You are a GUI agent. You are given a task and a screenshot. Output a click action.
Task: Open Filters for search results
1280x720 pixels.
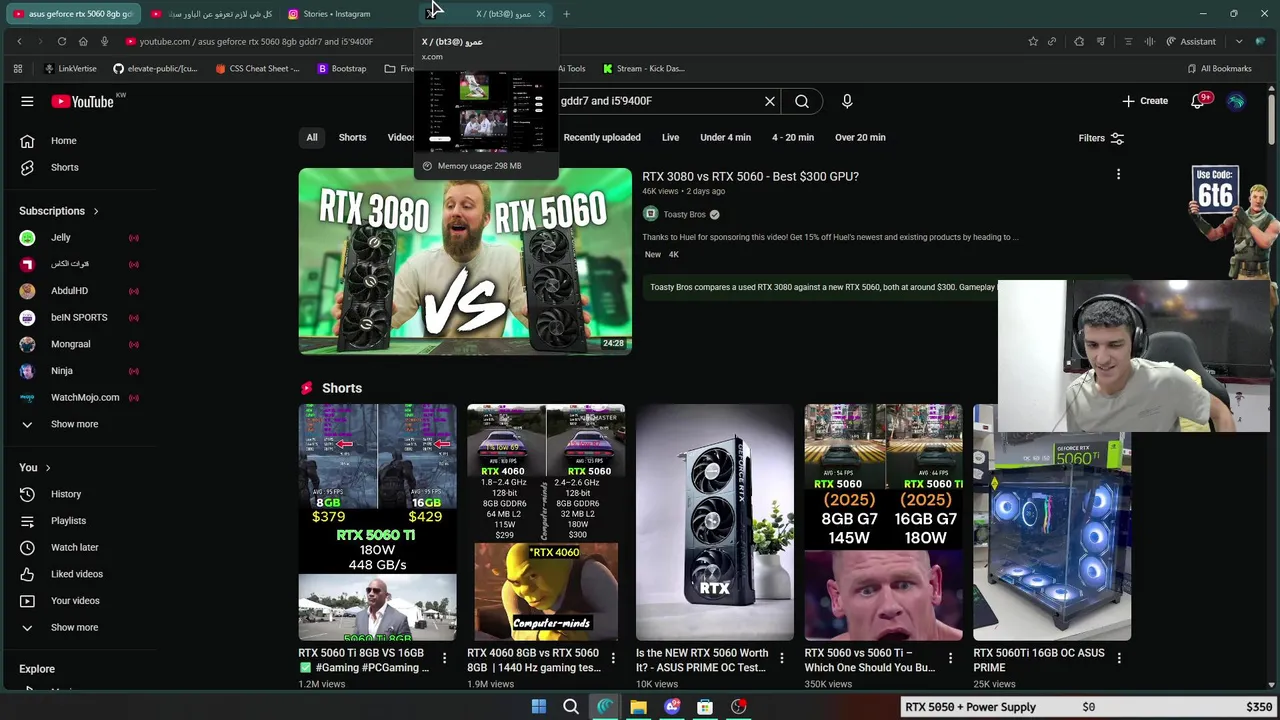click(1101, 138)
